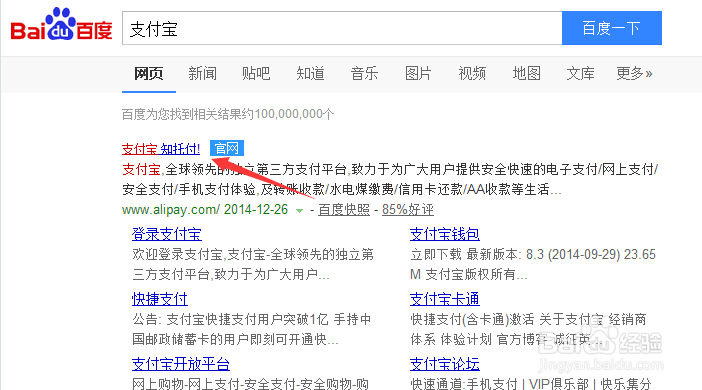Open the 贴吧 tab
The image size is (702, 390).
256,73
